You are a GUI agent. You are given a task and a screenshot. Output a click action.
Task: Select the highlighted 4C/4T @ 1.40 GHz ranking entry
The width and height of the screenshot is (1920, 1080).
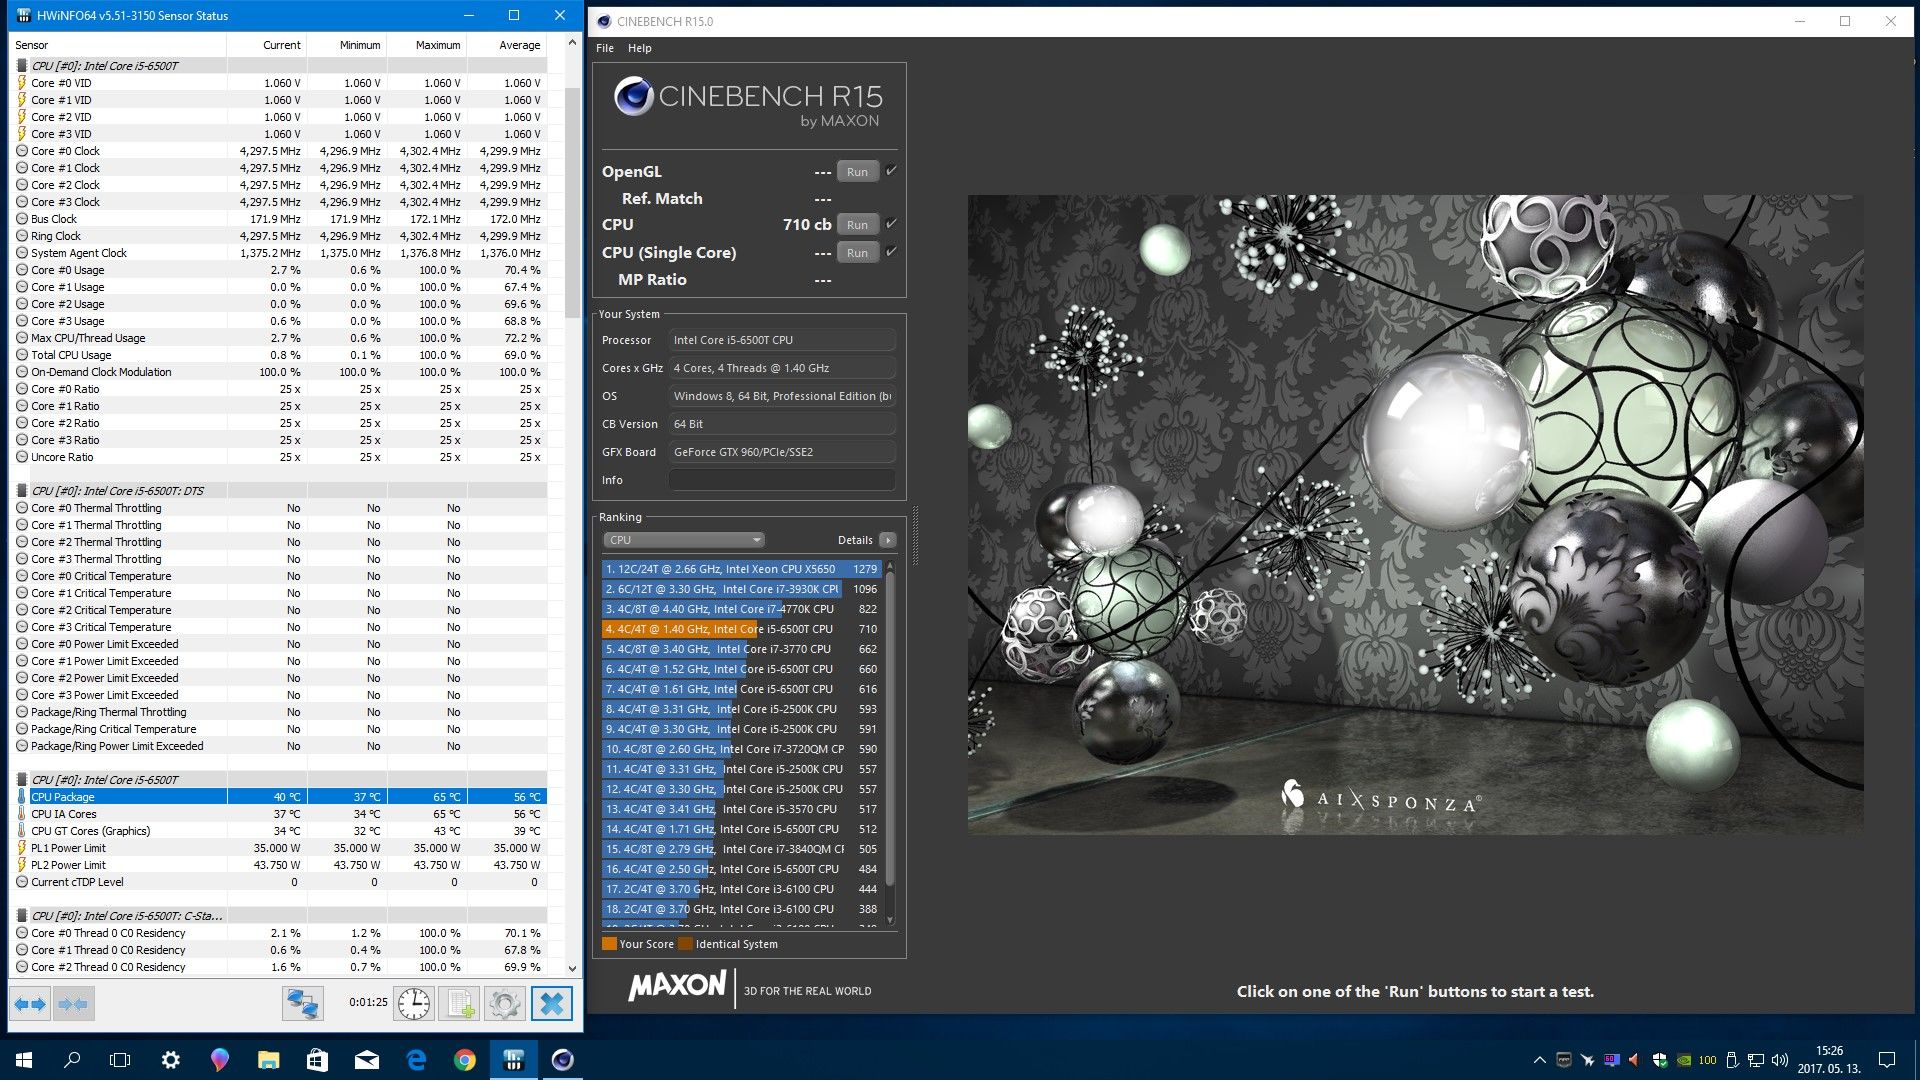pyautogui.click(x=741, y=629)
